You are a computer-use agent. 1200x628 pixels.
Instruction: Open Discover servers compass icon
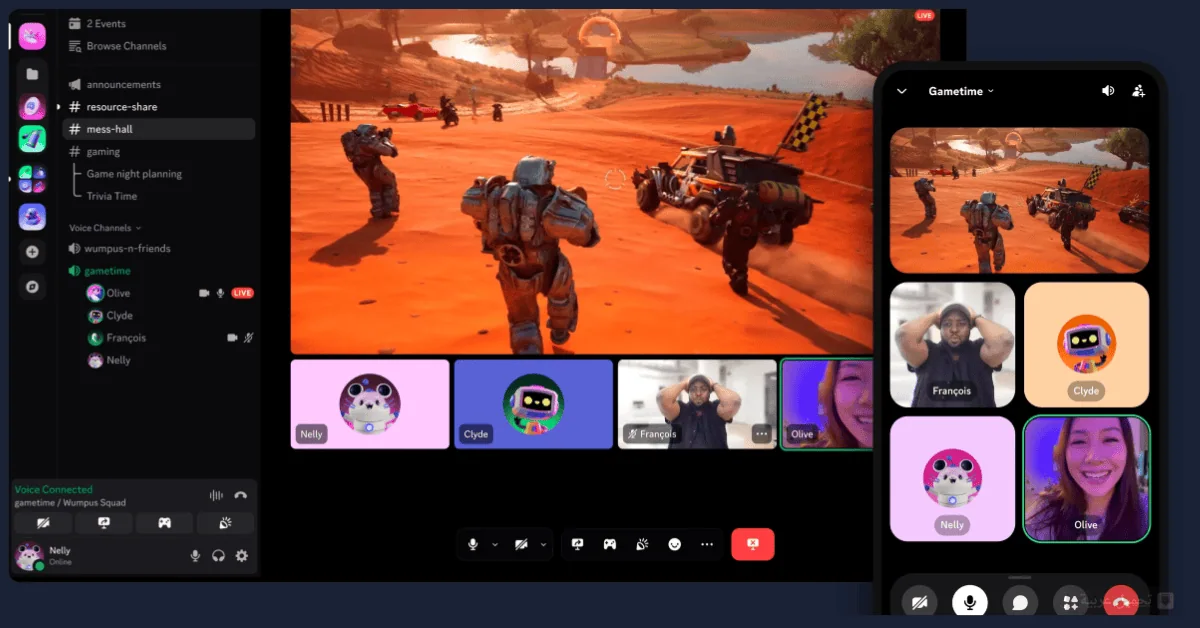point(32,287)
